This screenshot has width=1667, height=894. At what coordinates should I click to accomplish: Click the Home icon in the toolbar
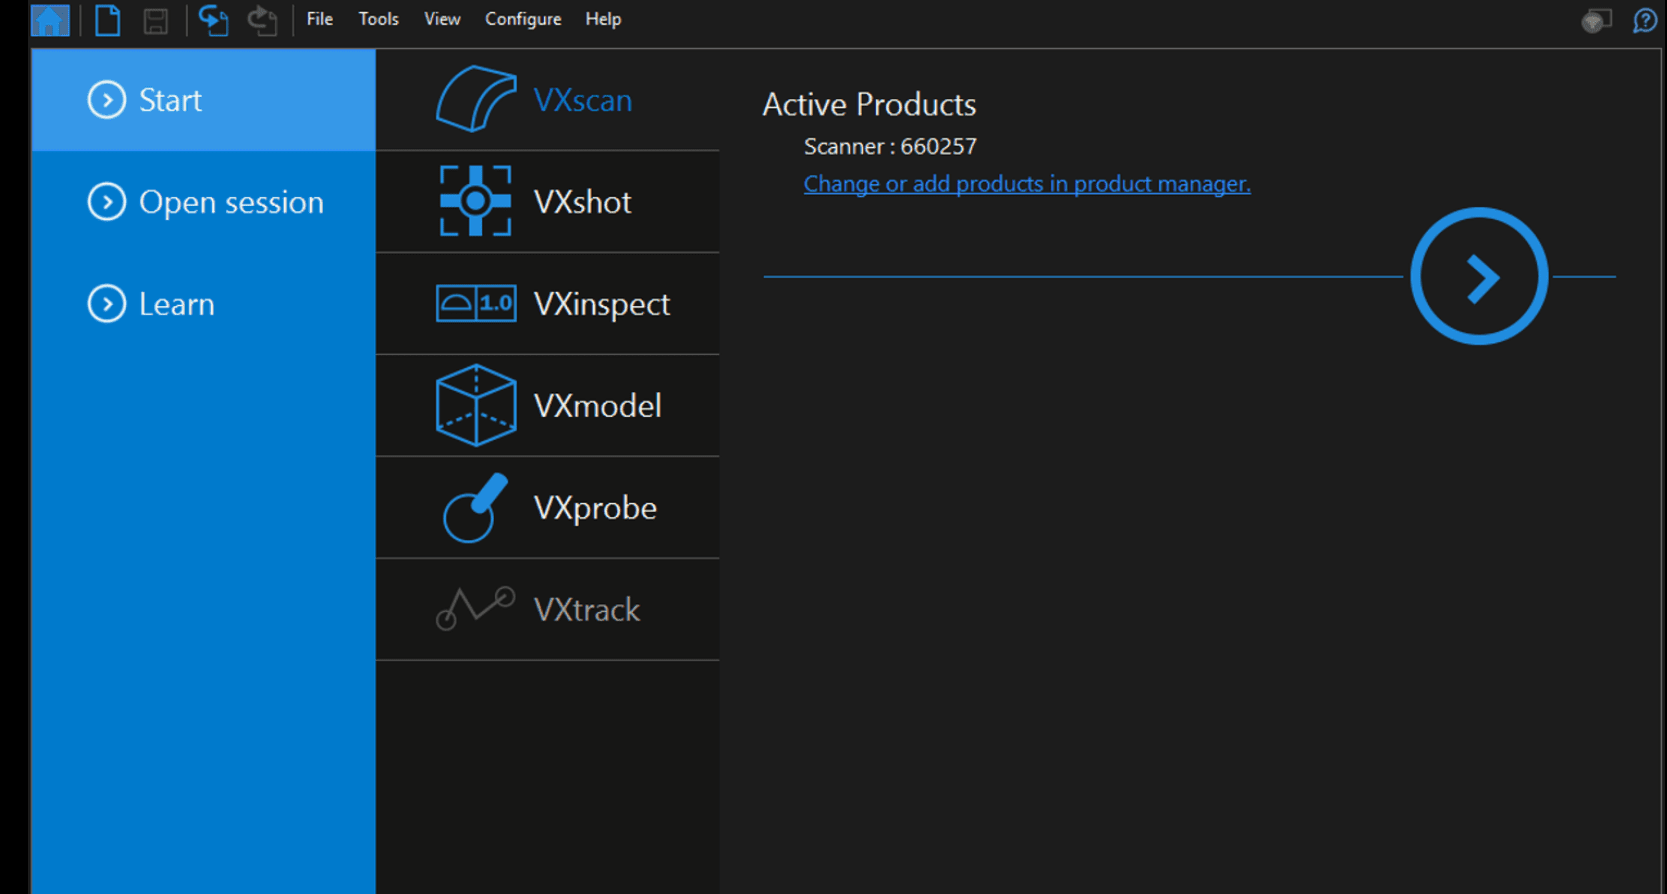click(x=49, y=19)
